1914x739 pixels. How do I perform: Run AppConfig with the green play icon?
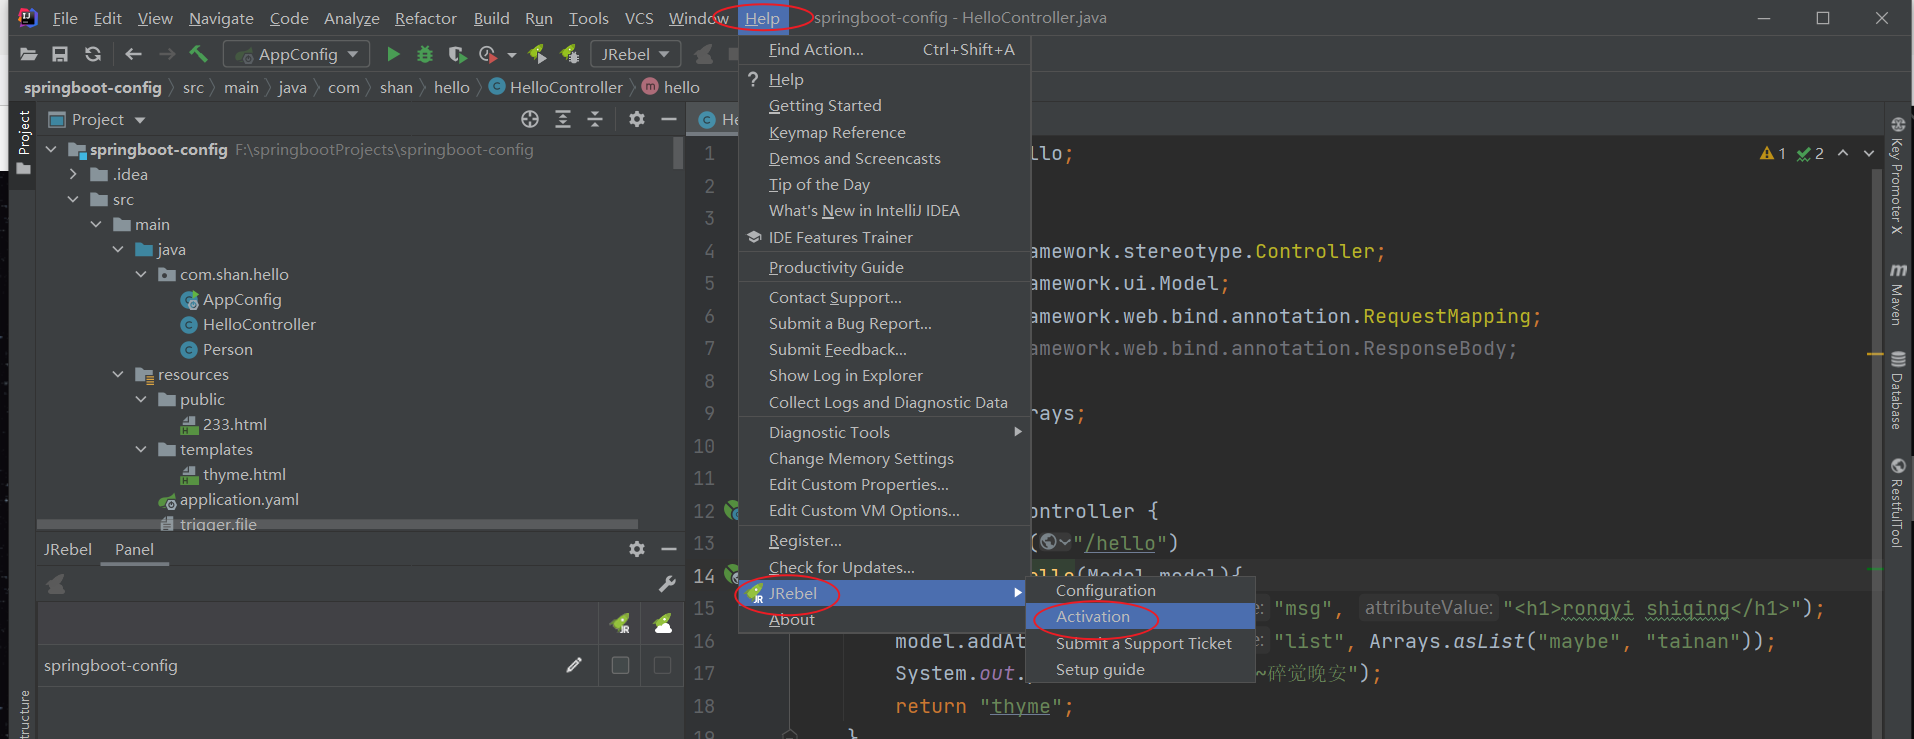point(393,54)
